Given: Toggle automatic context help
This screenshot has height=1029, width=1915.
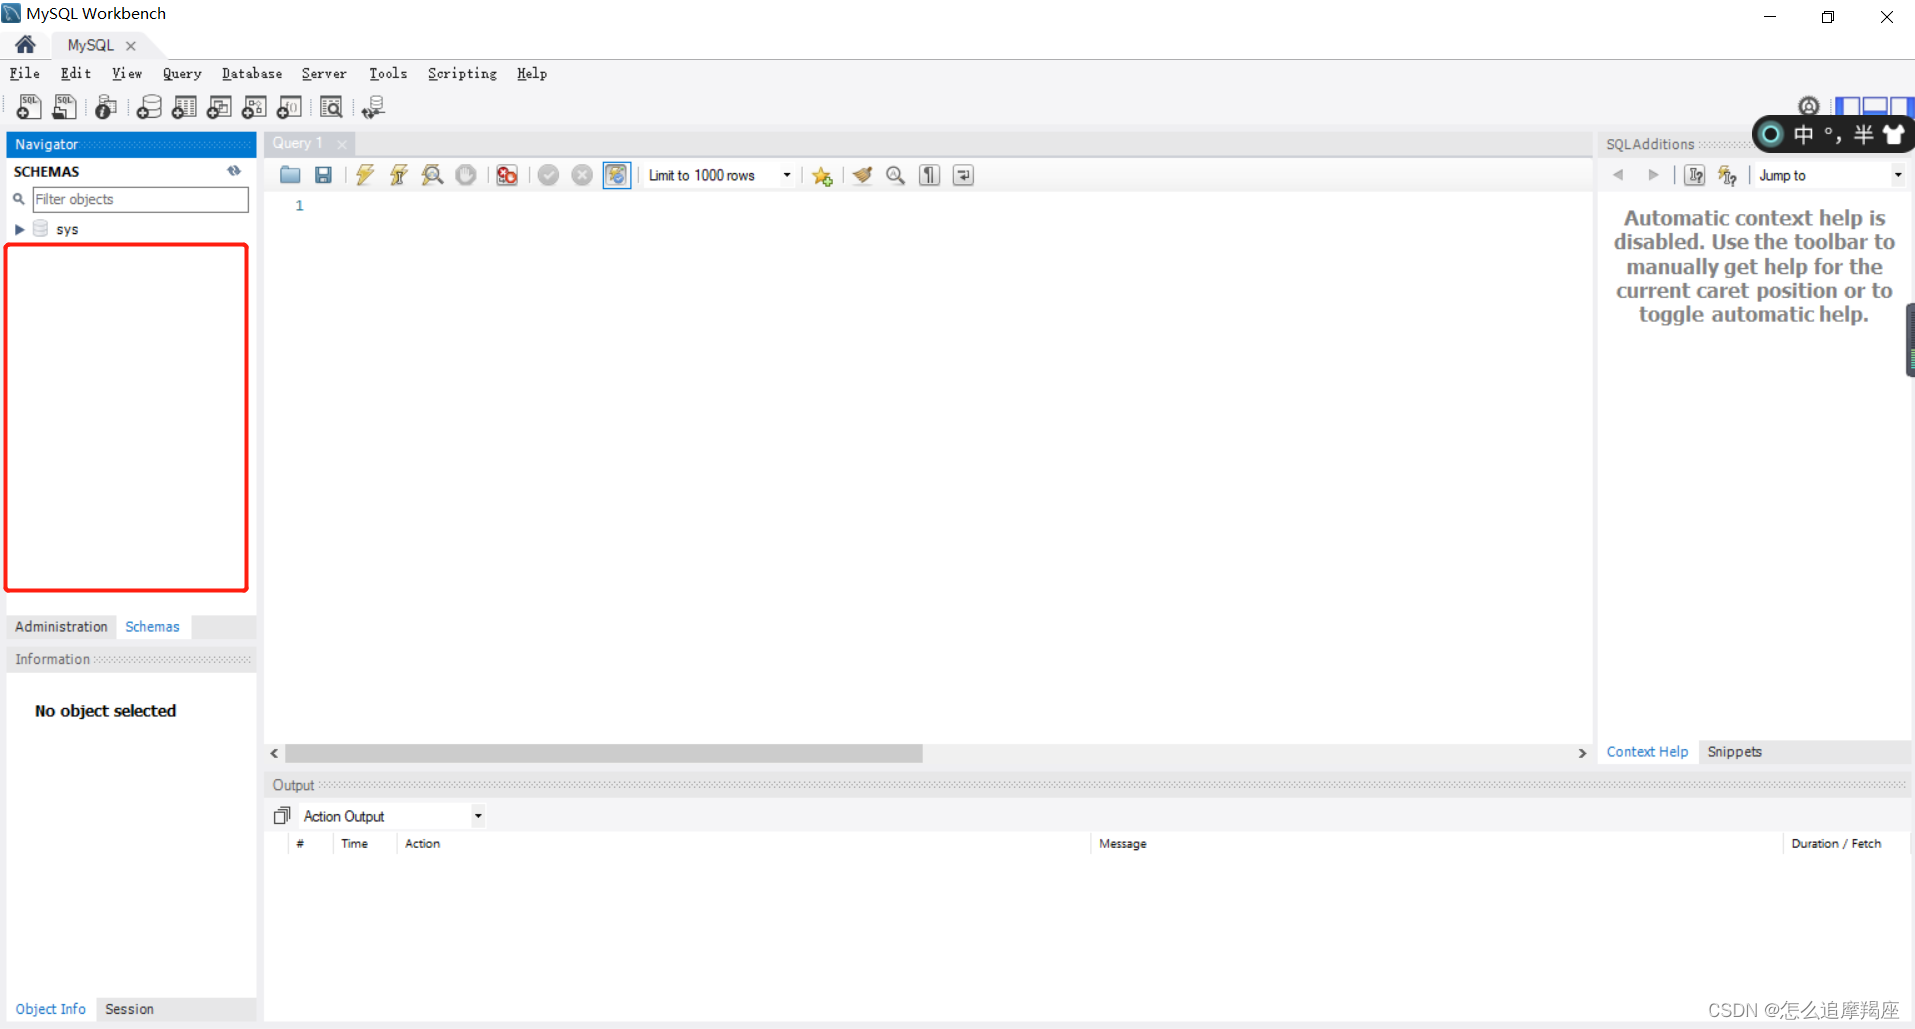Looking at the screenshot, I should (1728, 175).
